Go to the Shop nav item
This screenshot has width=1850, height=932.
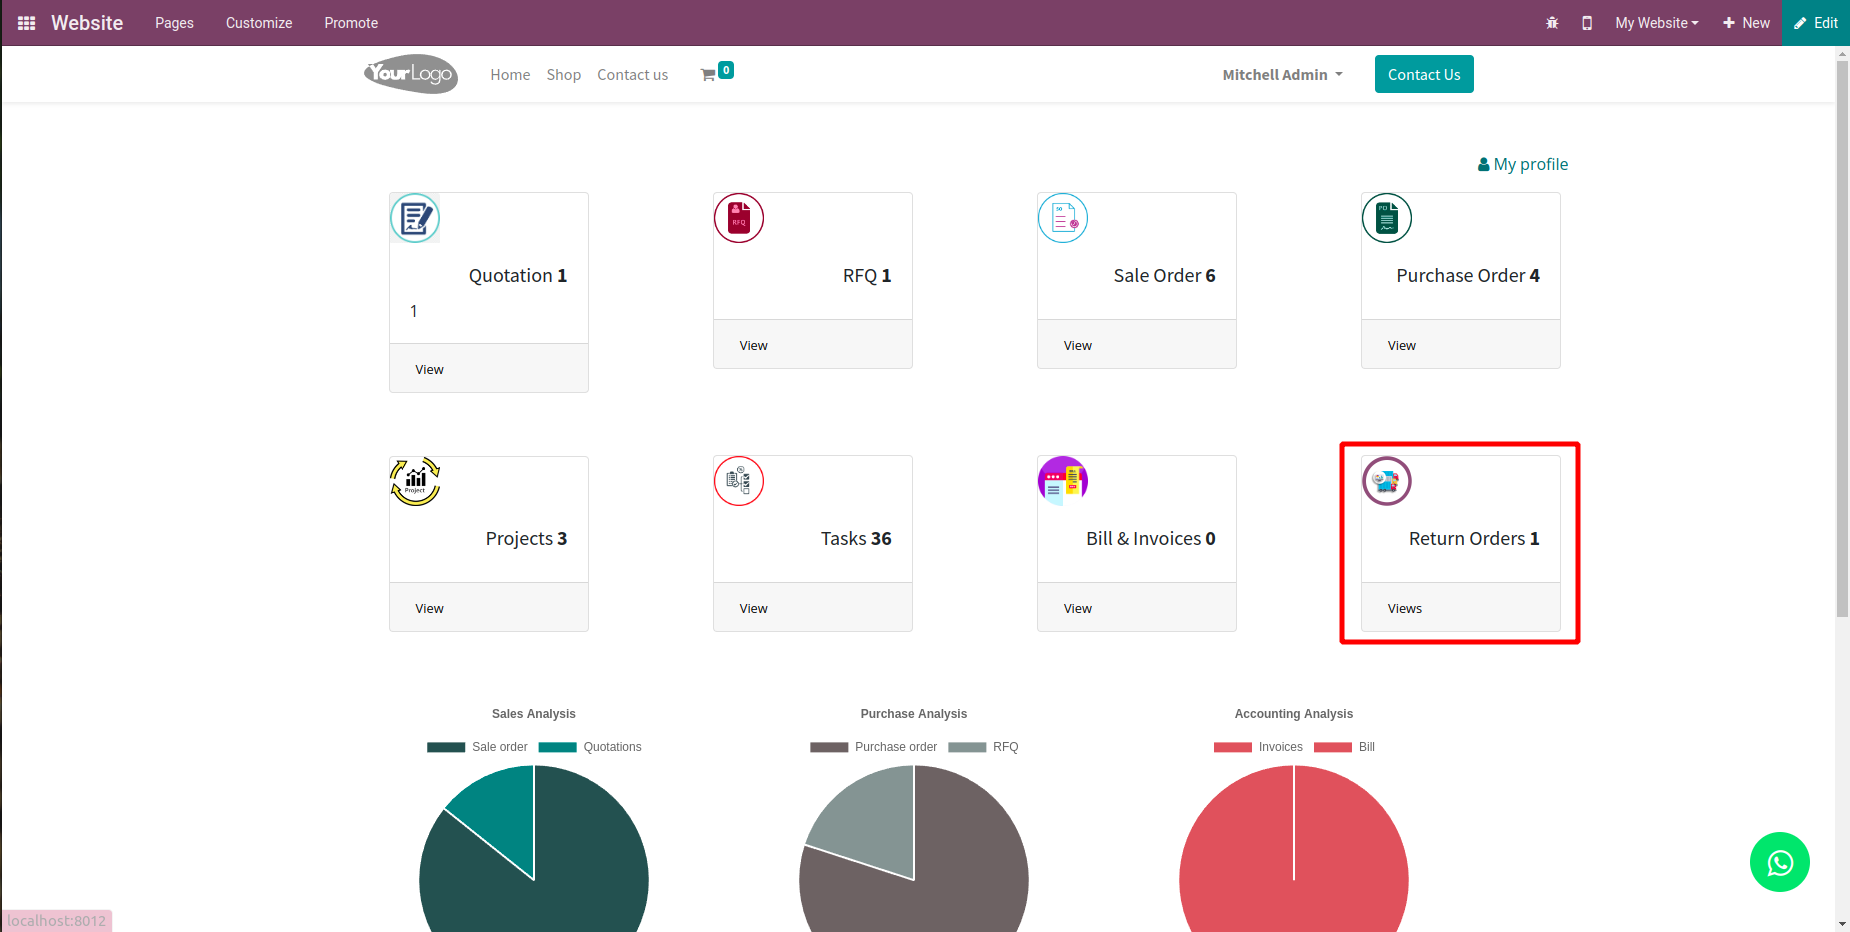coord(564,75)
